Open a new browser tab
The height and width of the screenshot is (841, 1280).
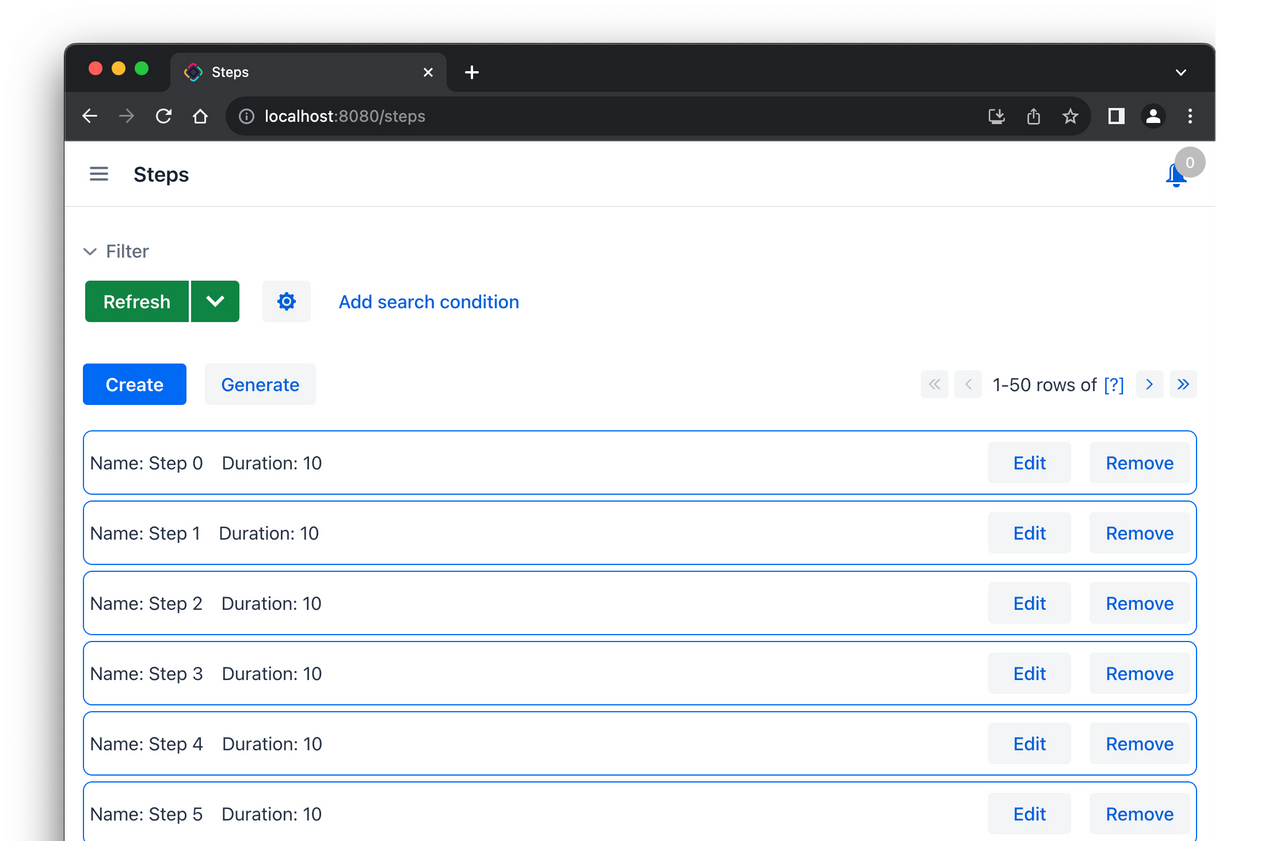pos(471,71)
